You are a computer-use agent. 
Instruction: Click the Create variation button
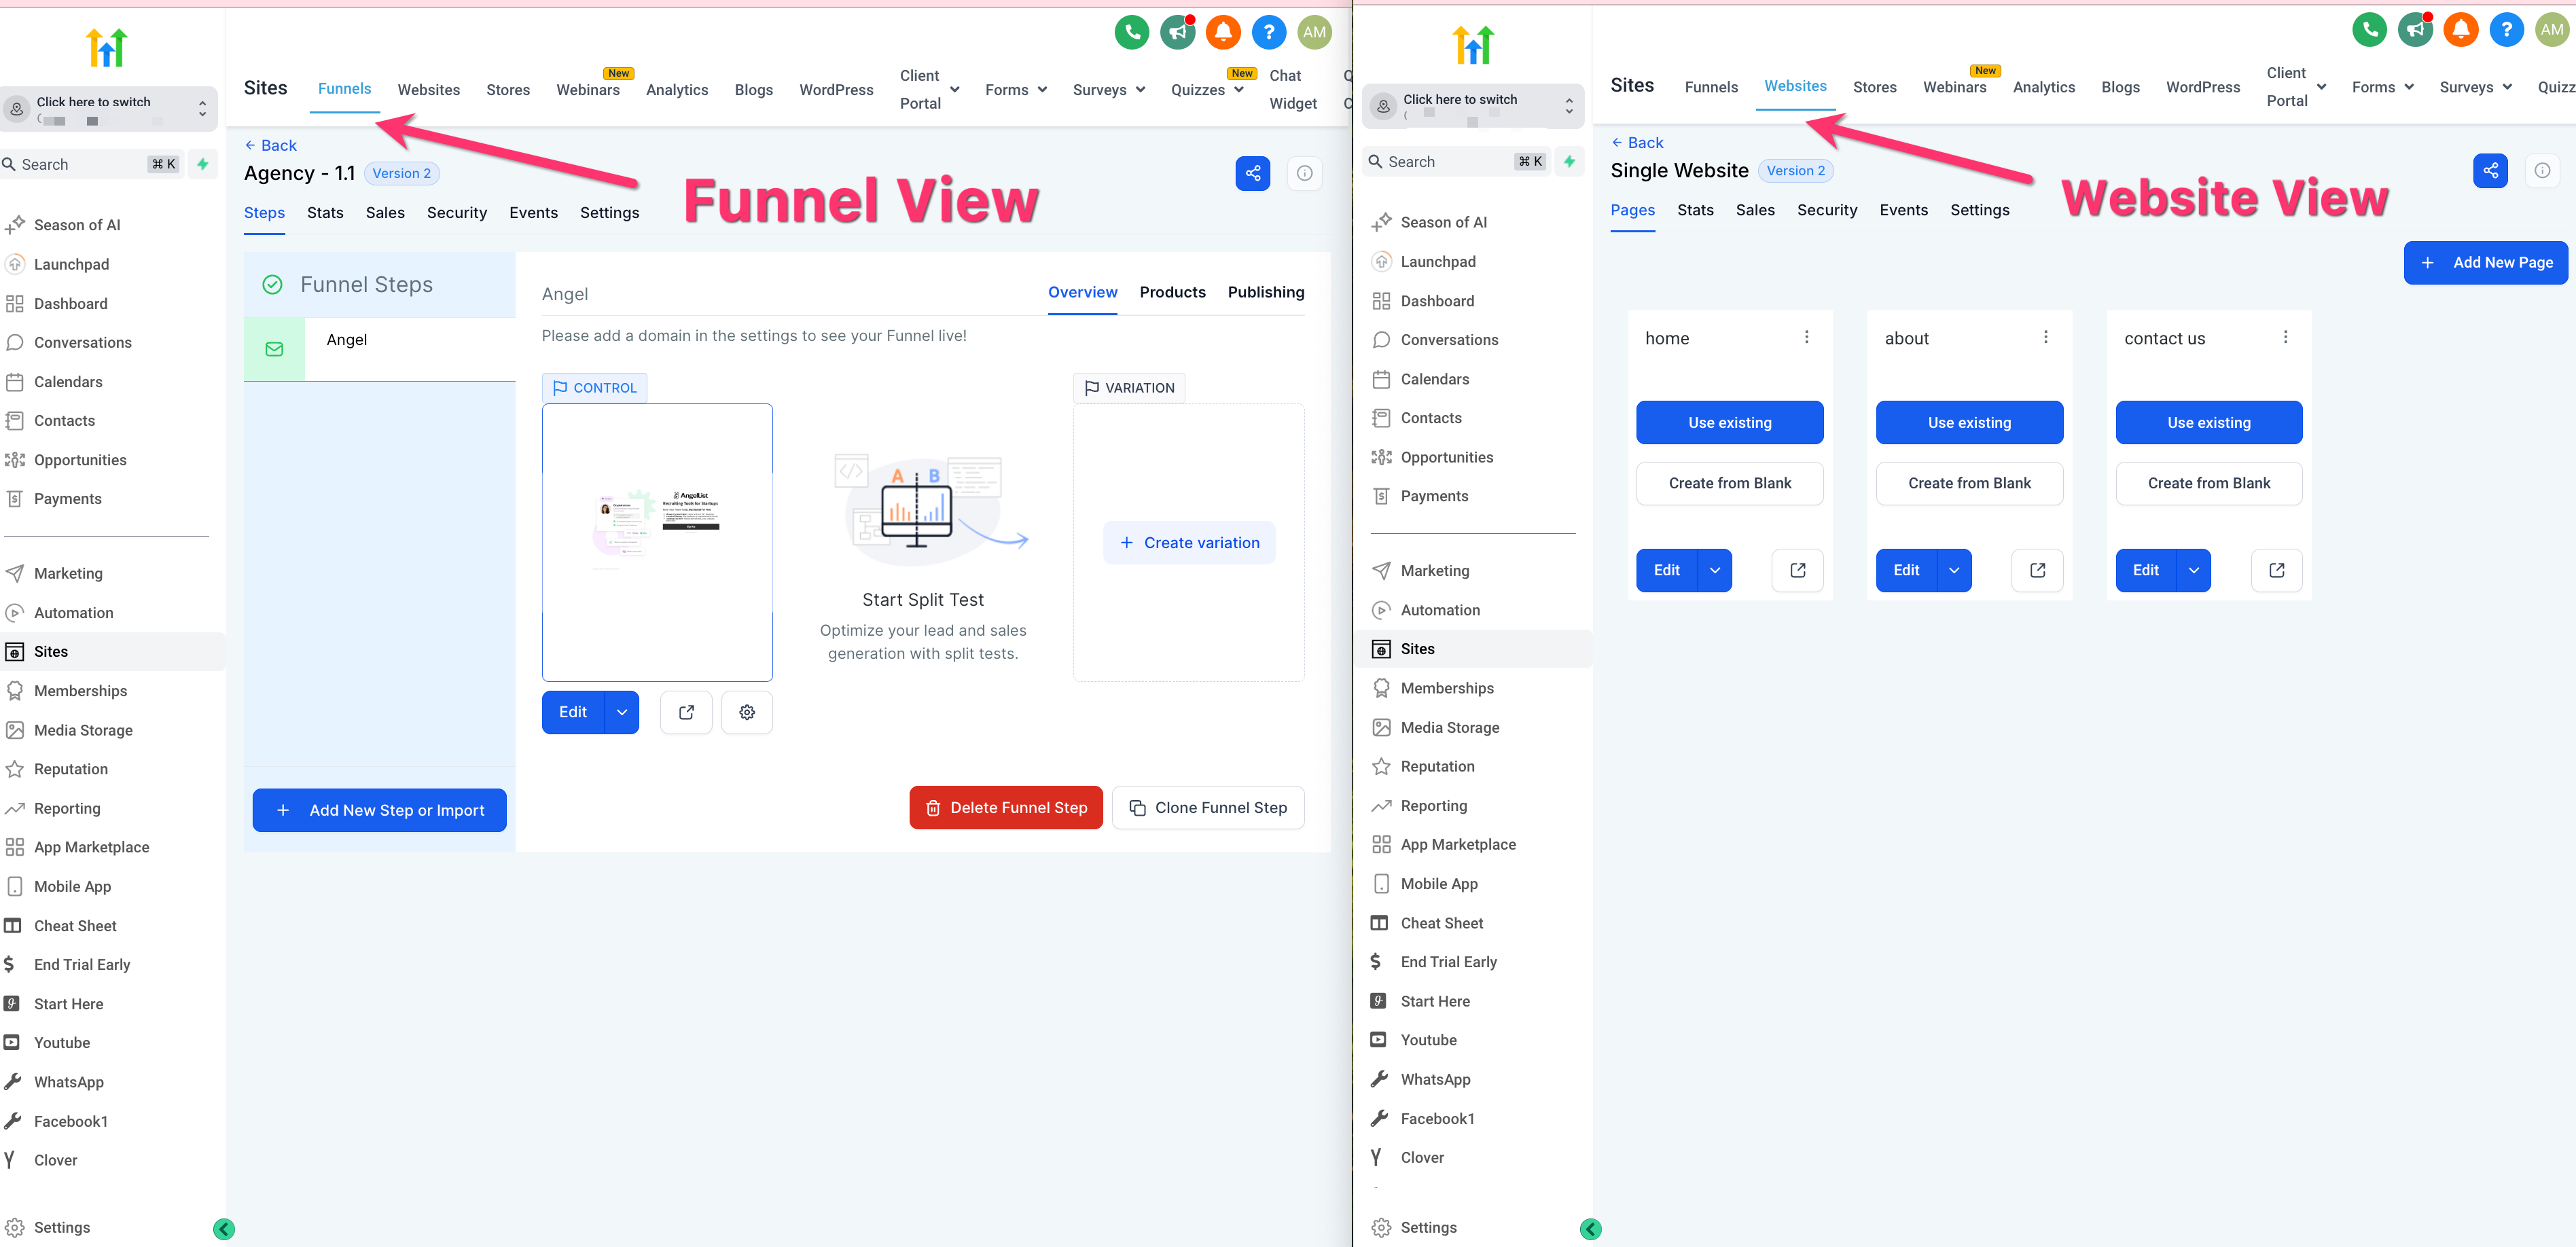point(1189,541)
